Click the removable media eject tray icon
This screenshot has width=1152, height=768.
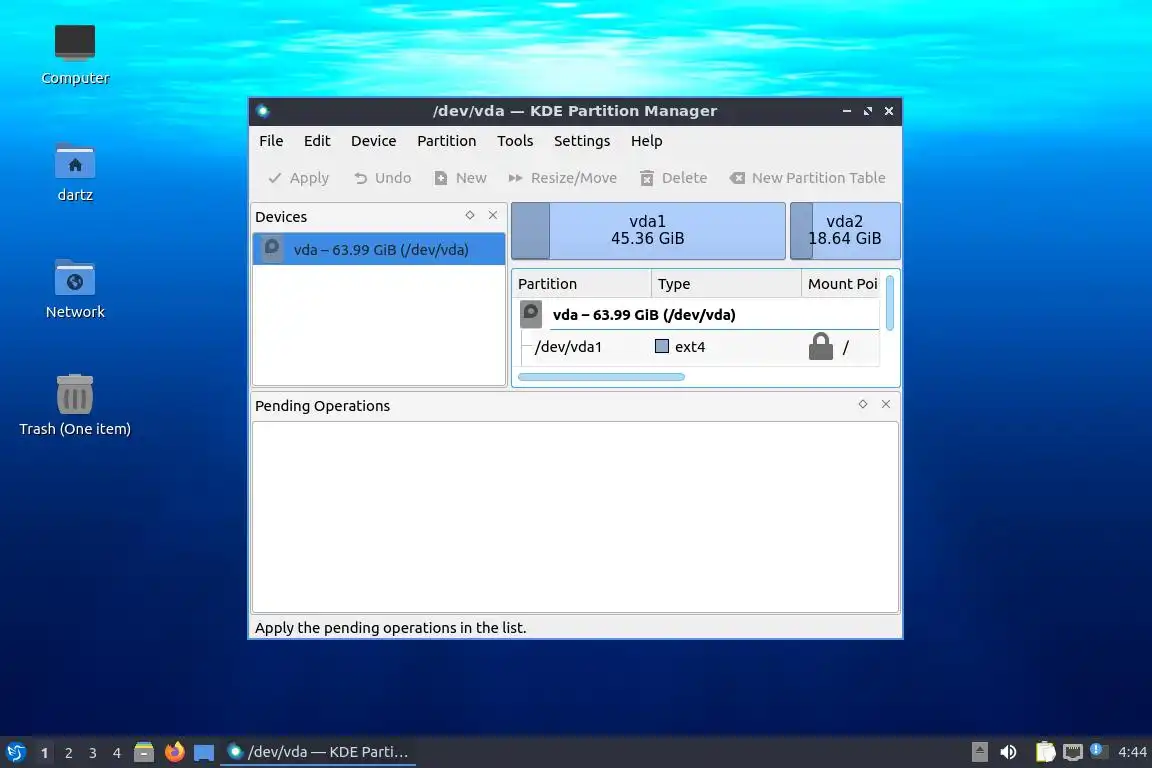979,752
